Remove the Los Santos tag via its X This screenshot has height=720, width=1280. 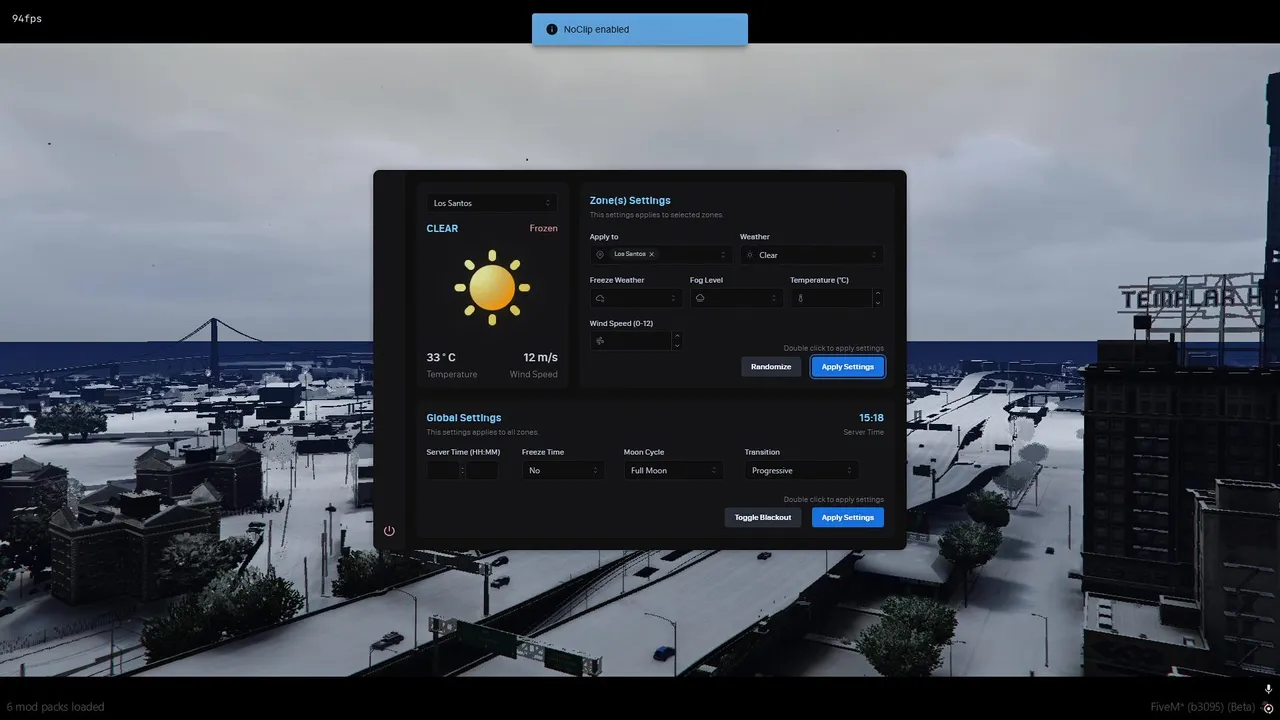(x=651, y=254)
